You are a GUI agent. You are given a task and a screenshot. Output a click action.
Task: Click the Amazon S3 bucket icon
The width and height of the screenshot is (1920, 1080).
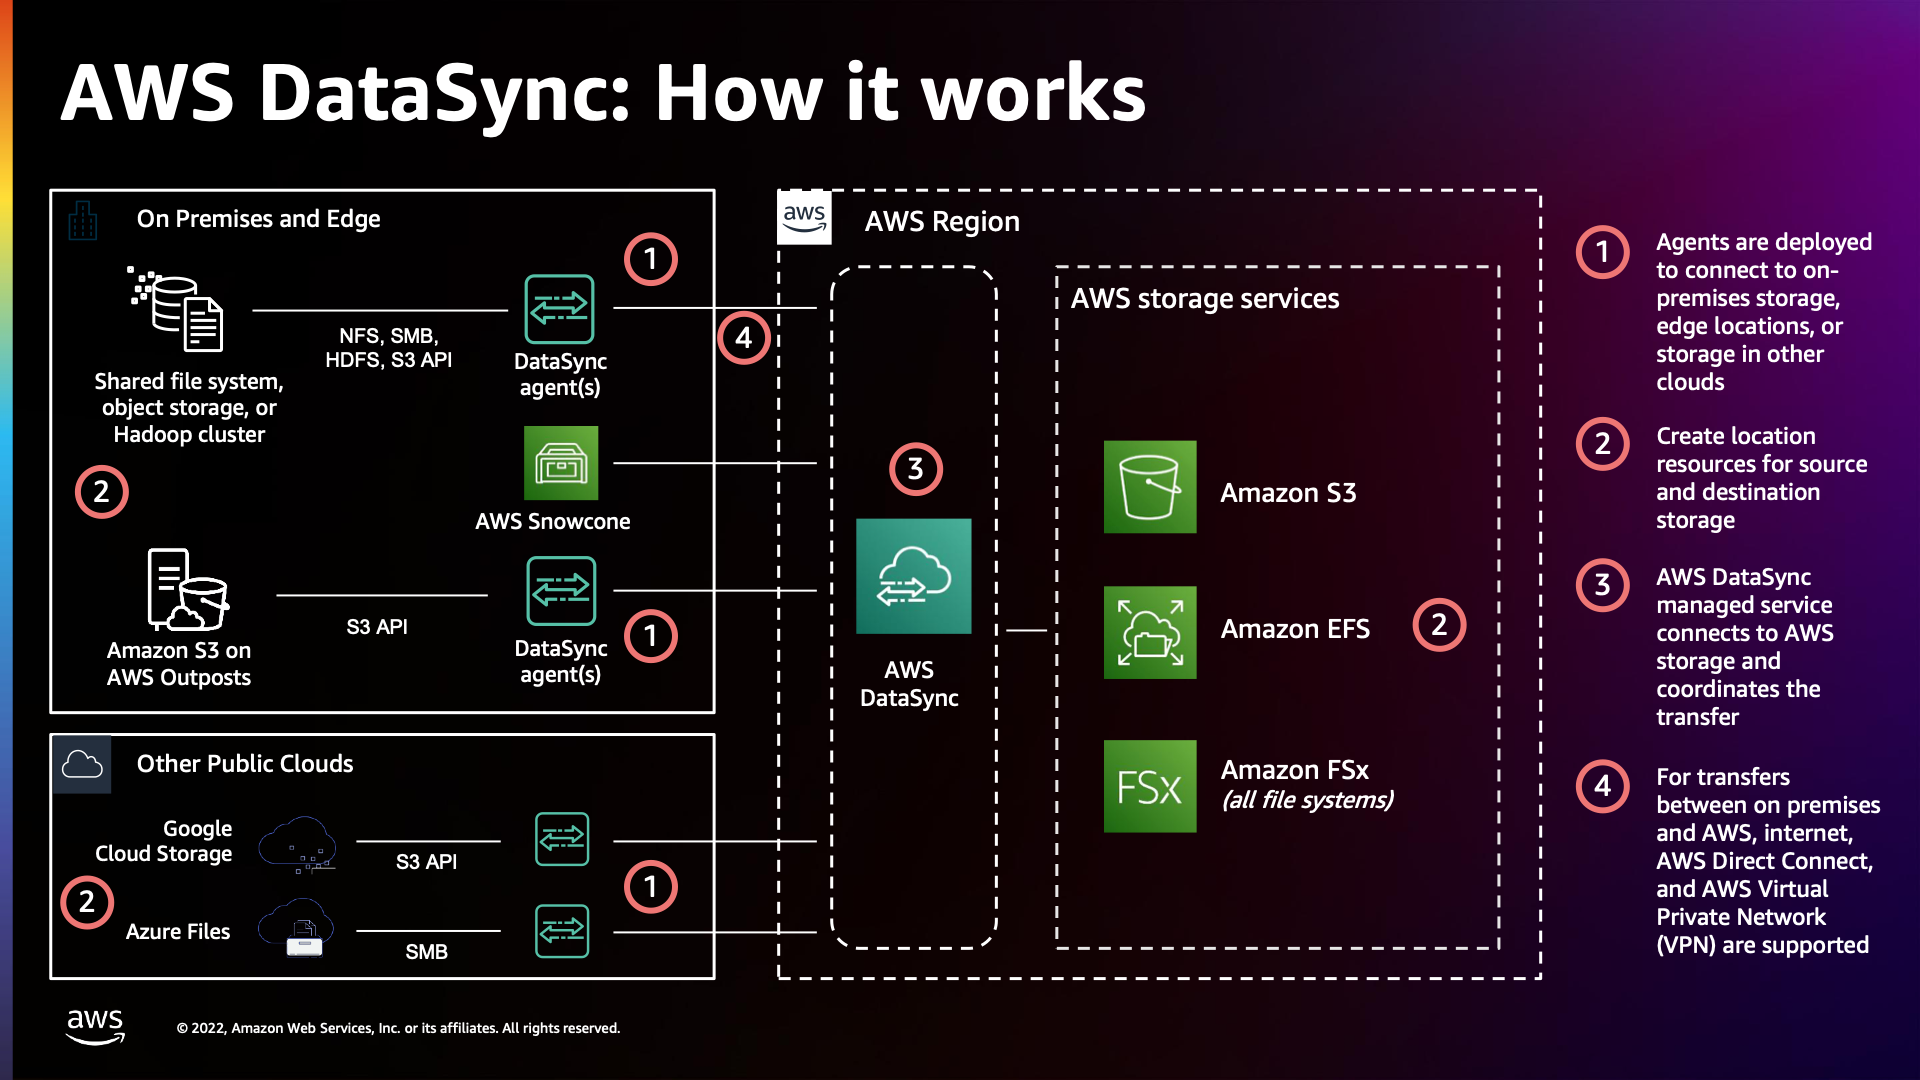(x=1149, y=488)
